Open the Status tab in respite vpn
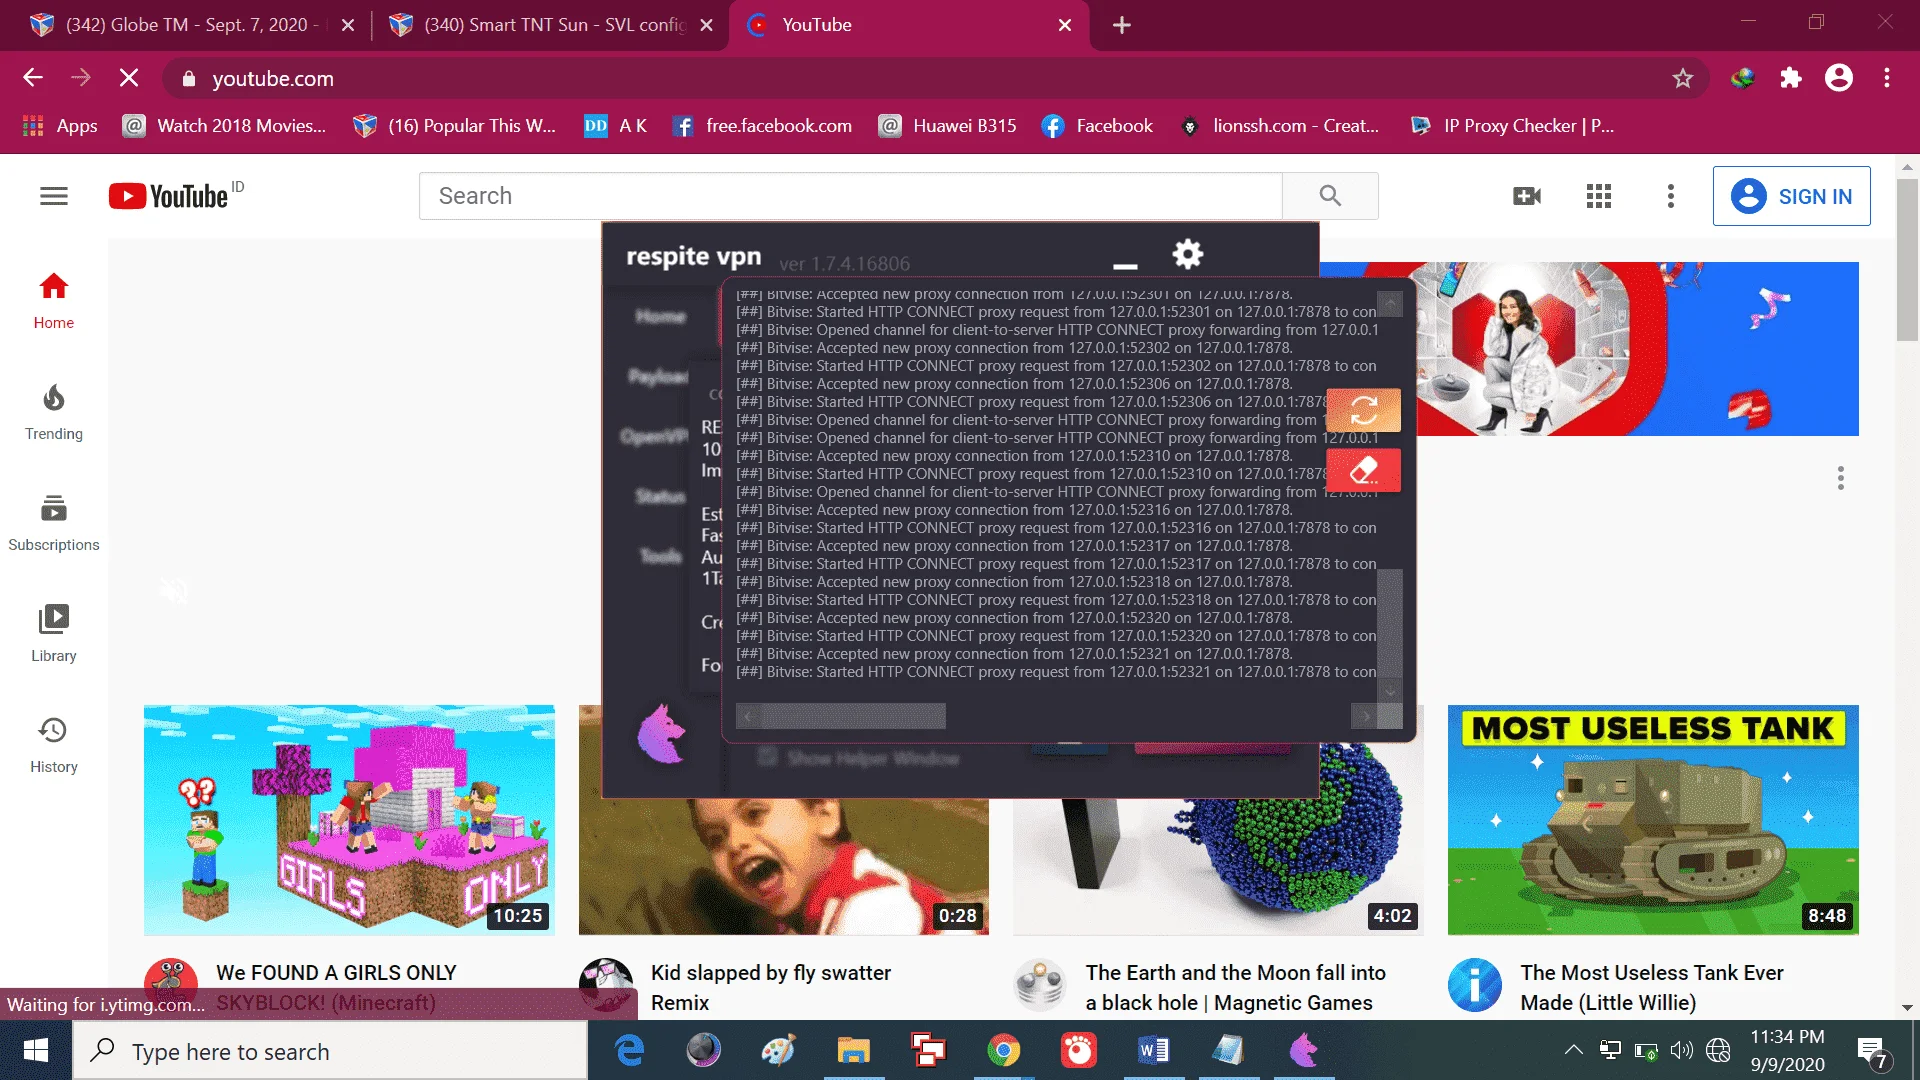This screenshot has height=1080, width=1920. [660, 496]
